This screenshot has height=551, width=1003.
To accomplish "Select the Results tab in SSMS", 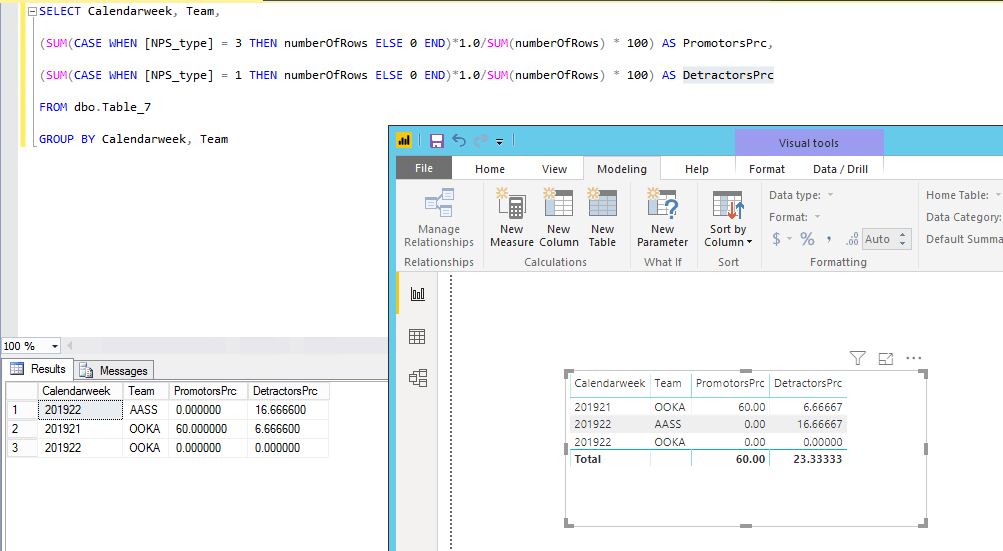I will tap(38, 369).
